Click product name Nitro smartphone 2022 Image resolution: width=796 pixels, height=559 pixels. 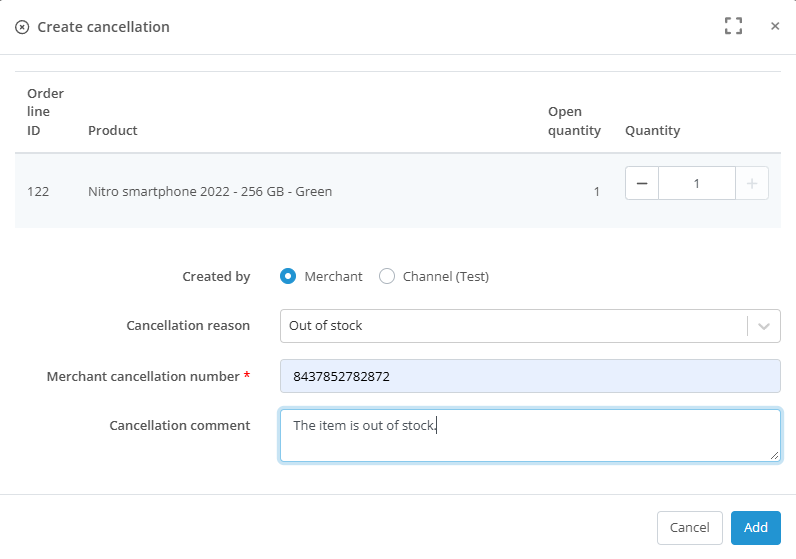pos(210,191)
